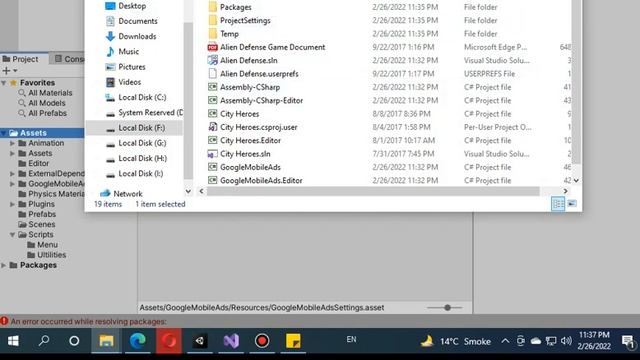This screenshot has height=360, width=640.
Task: Click the file list horizontal scrollbar
Action: pos(373,191)
